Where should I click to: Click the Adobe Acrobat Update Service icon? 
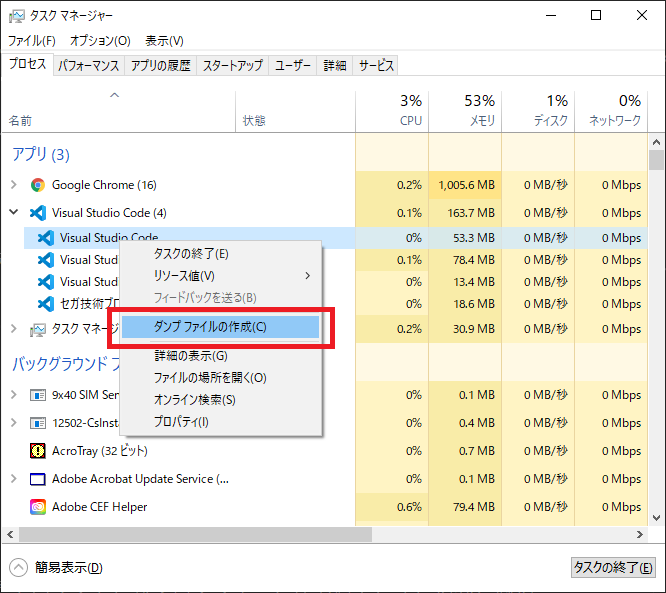pyautogui.click(x=38, y=479)
